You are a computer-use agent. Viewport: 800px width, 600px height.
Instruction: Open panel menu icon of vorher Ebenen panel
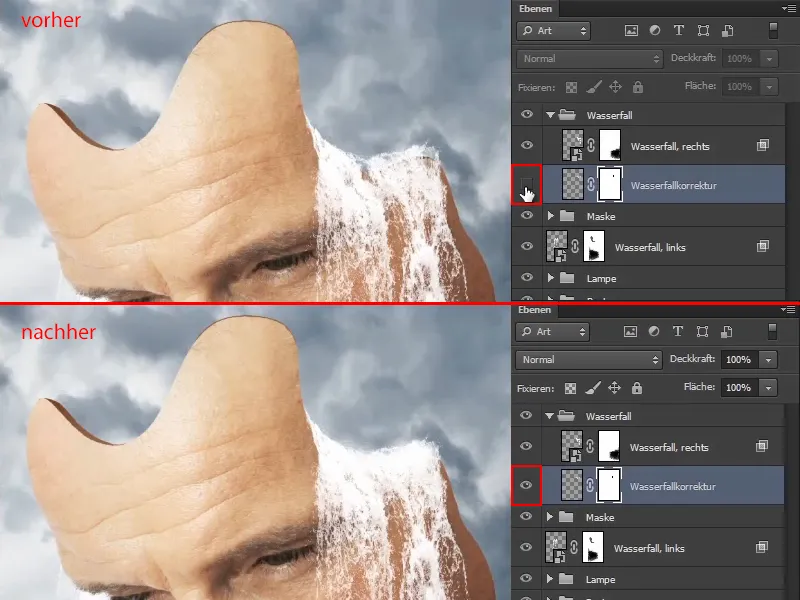[x=788, y=8]
